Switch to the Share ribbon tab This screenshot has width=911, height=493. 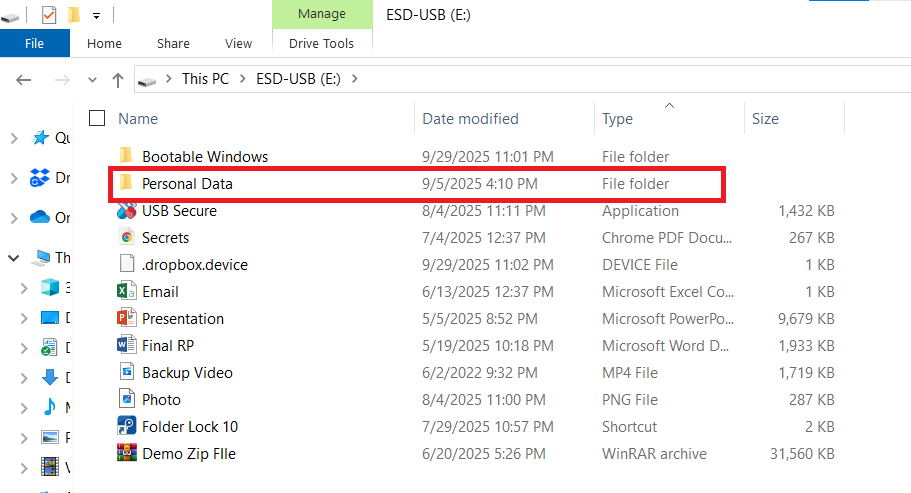click(173, 44)
